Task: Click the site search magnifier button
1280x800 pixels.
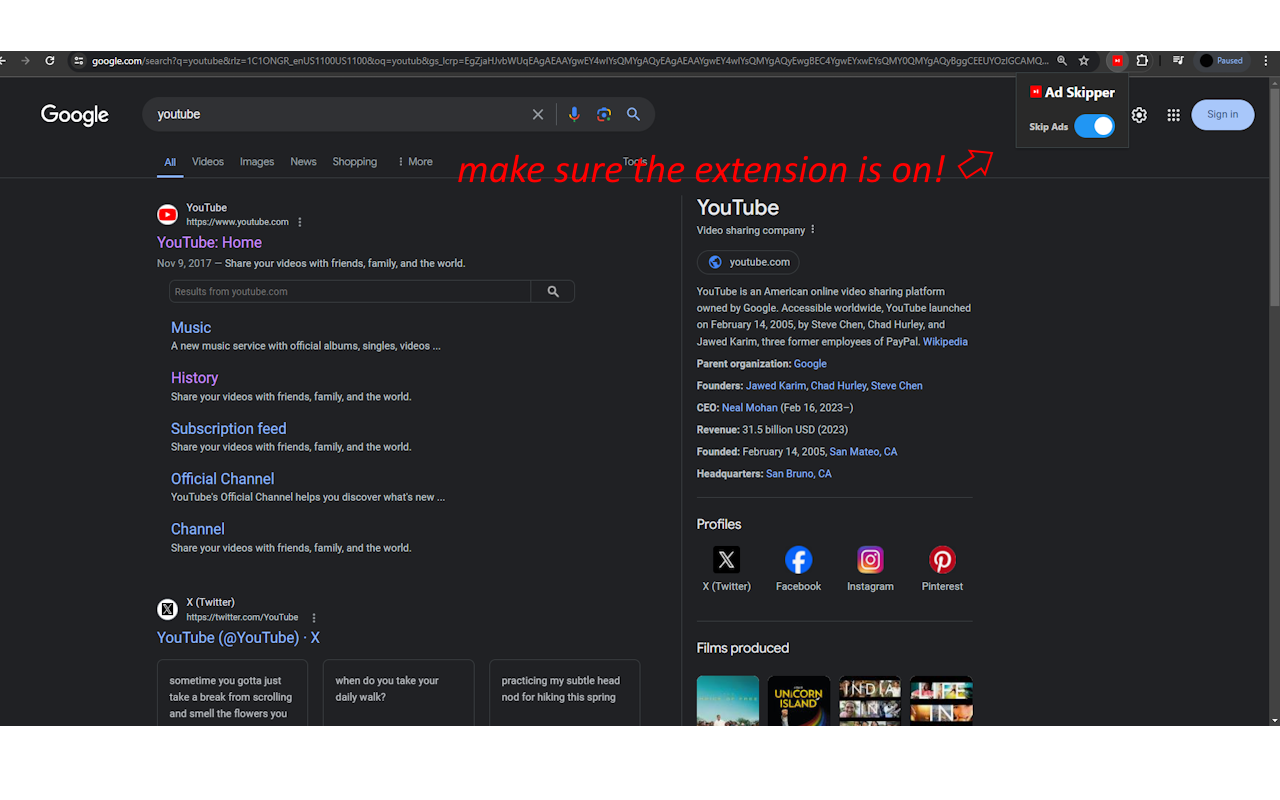Action: [553, 292]
